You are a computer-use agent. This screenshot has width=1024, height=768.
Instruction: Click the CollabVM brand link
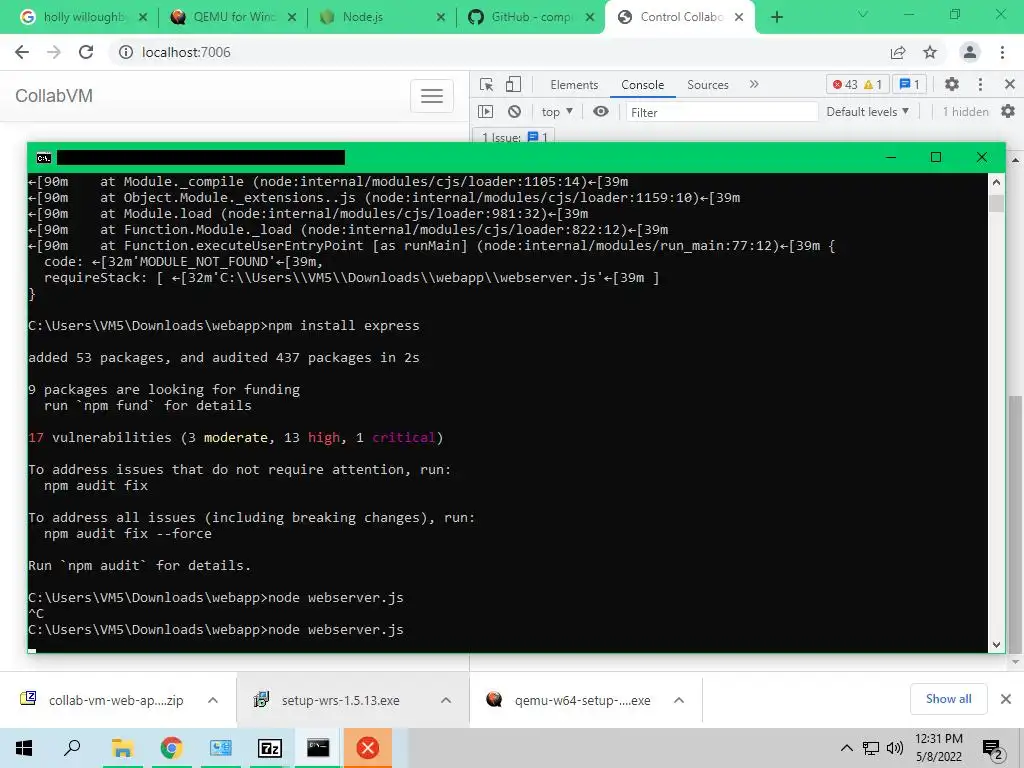tap(54, 96)
